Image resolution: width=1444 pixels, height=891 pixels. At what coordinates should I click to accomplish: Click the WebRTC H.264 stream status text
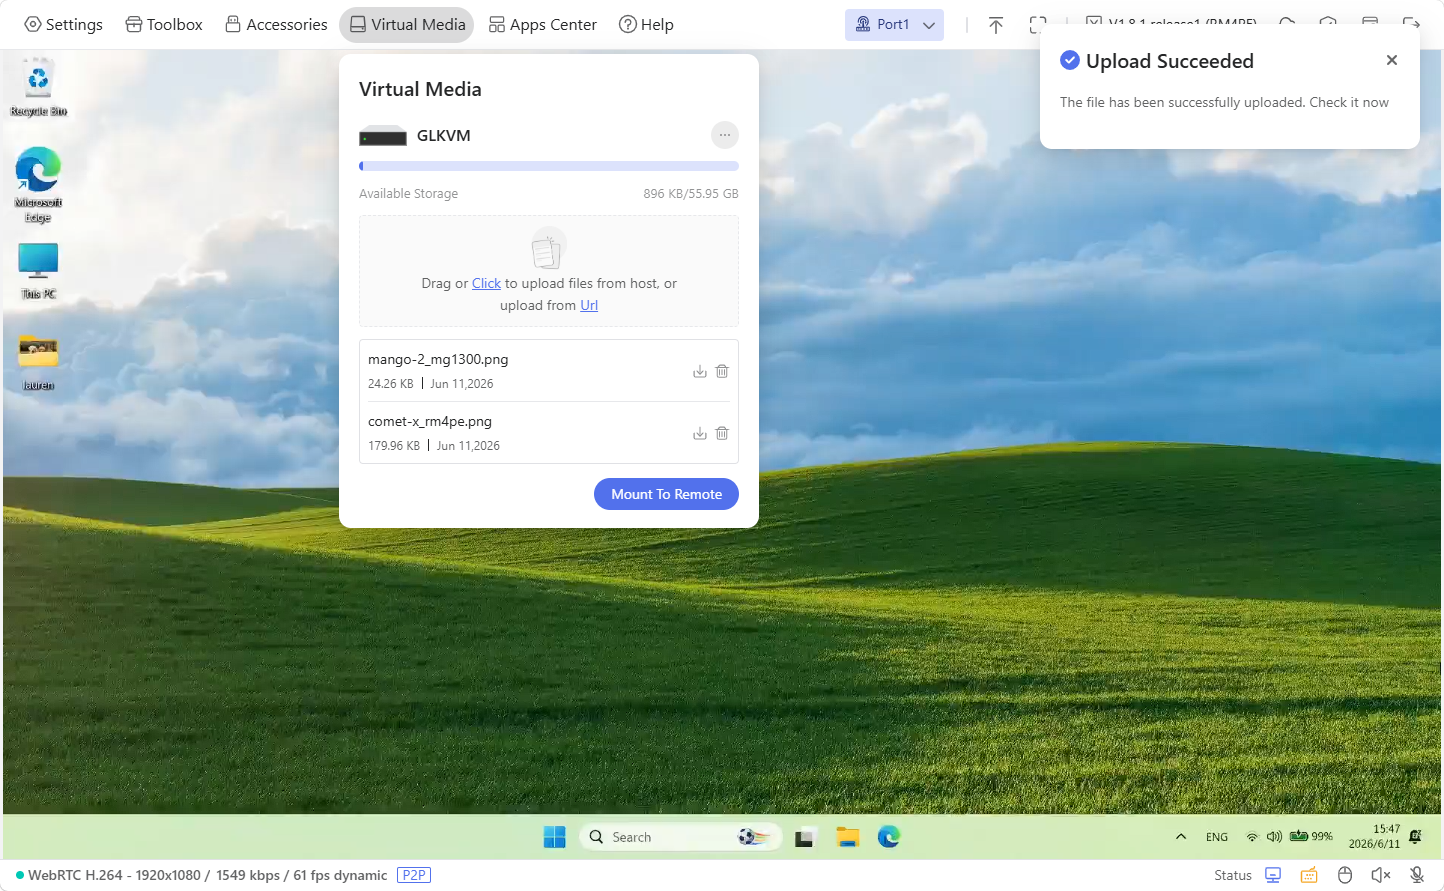(x=207, y=875)
